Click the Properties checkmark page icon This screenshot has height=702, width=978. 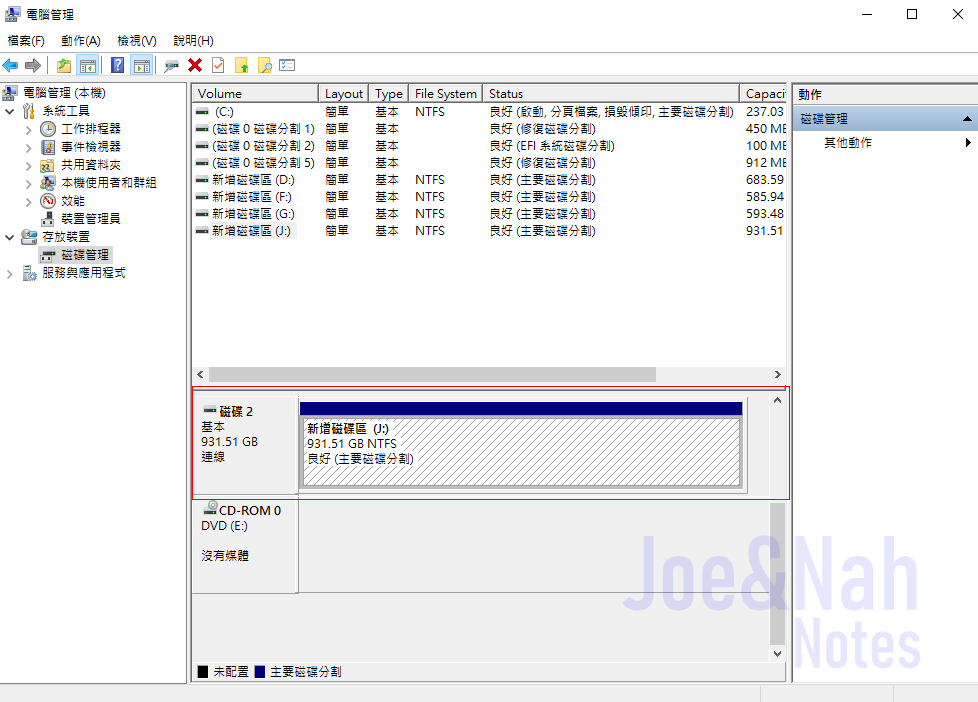(x=218, y=65)
